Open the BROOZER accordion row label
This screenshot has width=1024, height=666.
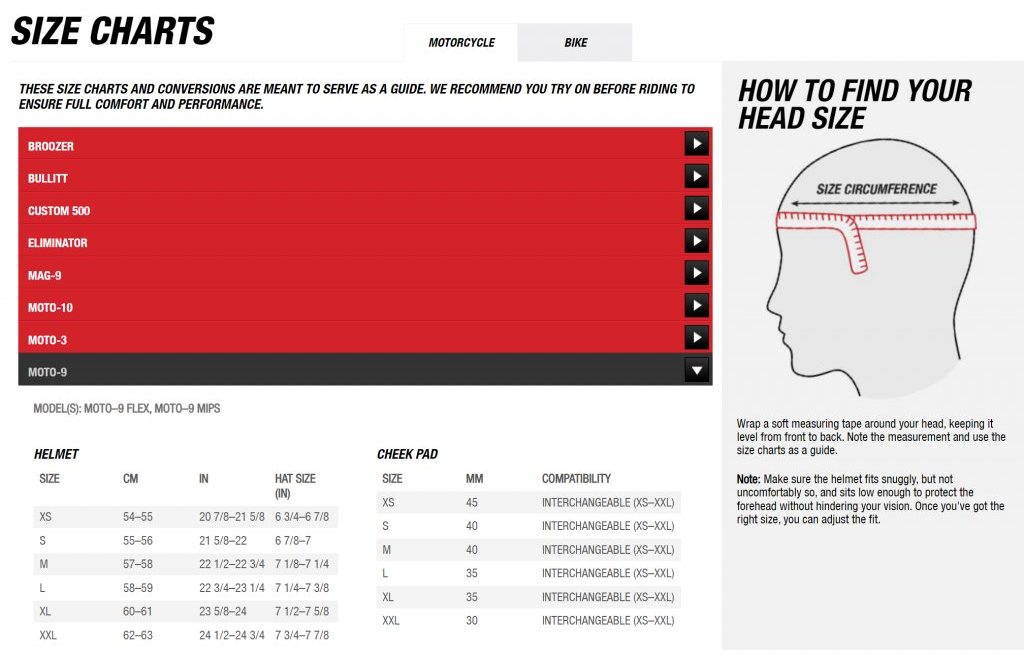(51, 146)
